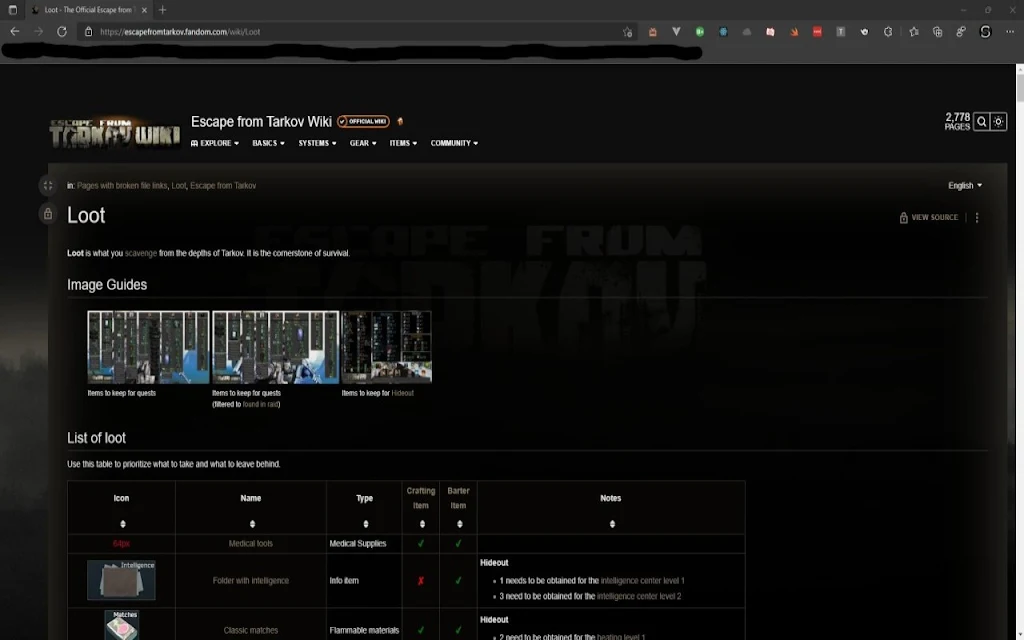
Task: Open the blue atom extension icon
Action: [723, 31]
